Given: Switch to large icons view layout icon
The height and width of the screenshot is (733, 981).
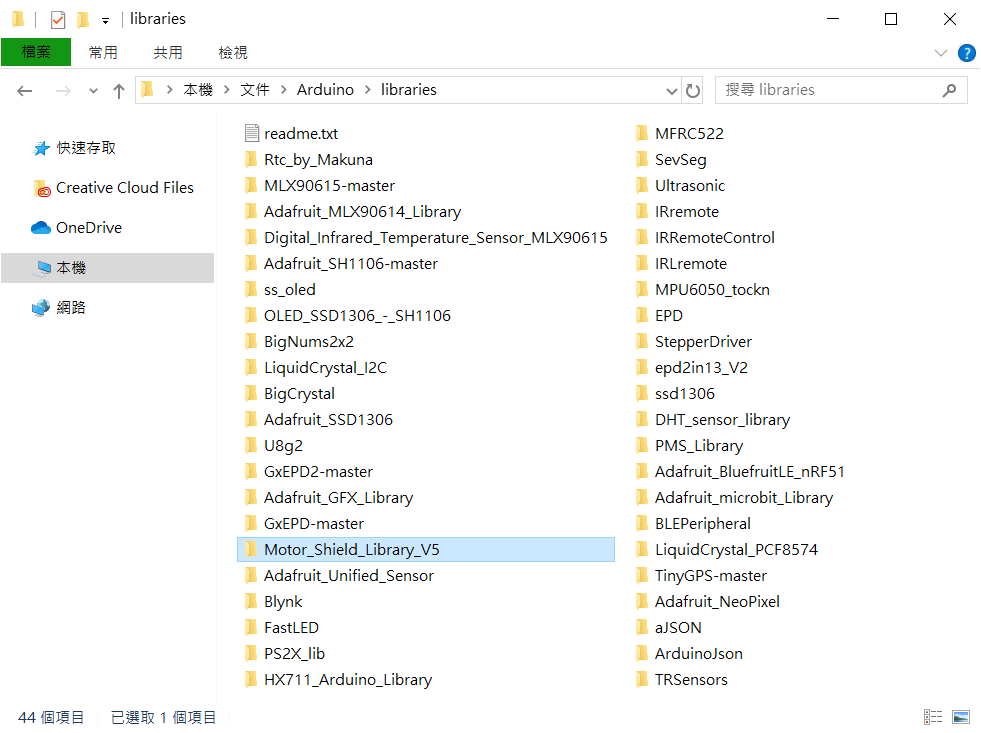Looking at the screenshot, I should pos(960,717).
